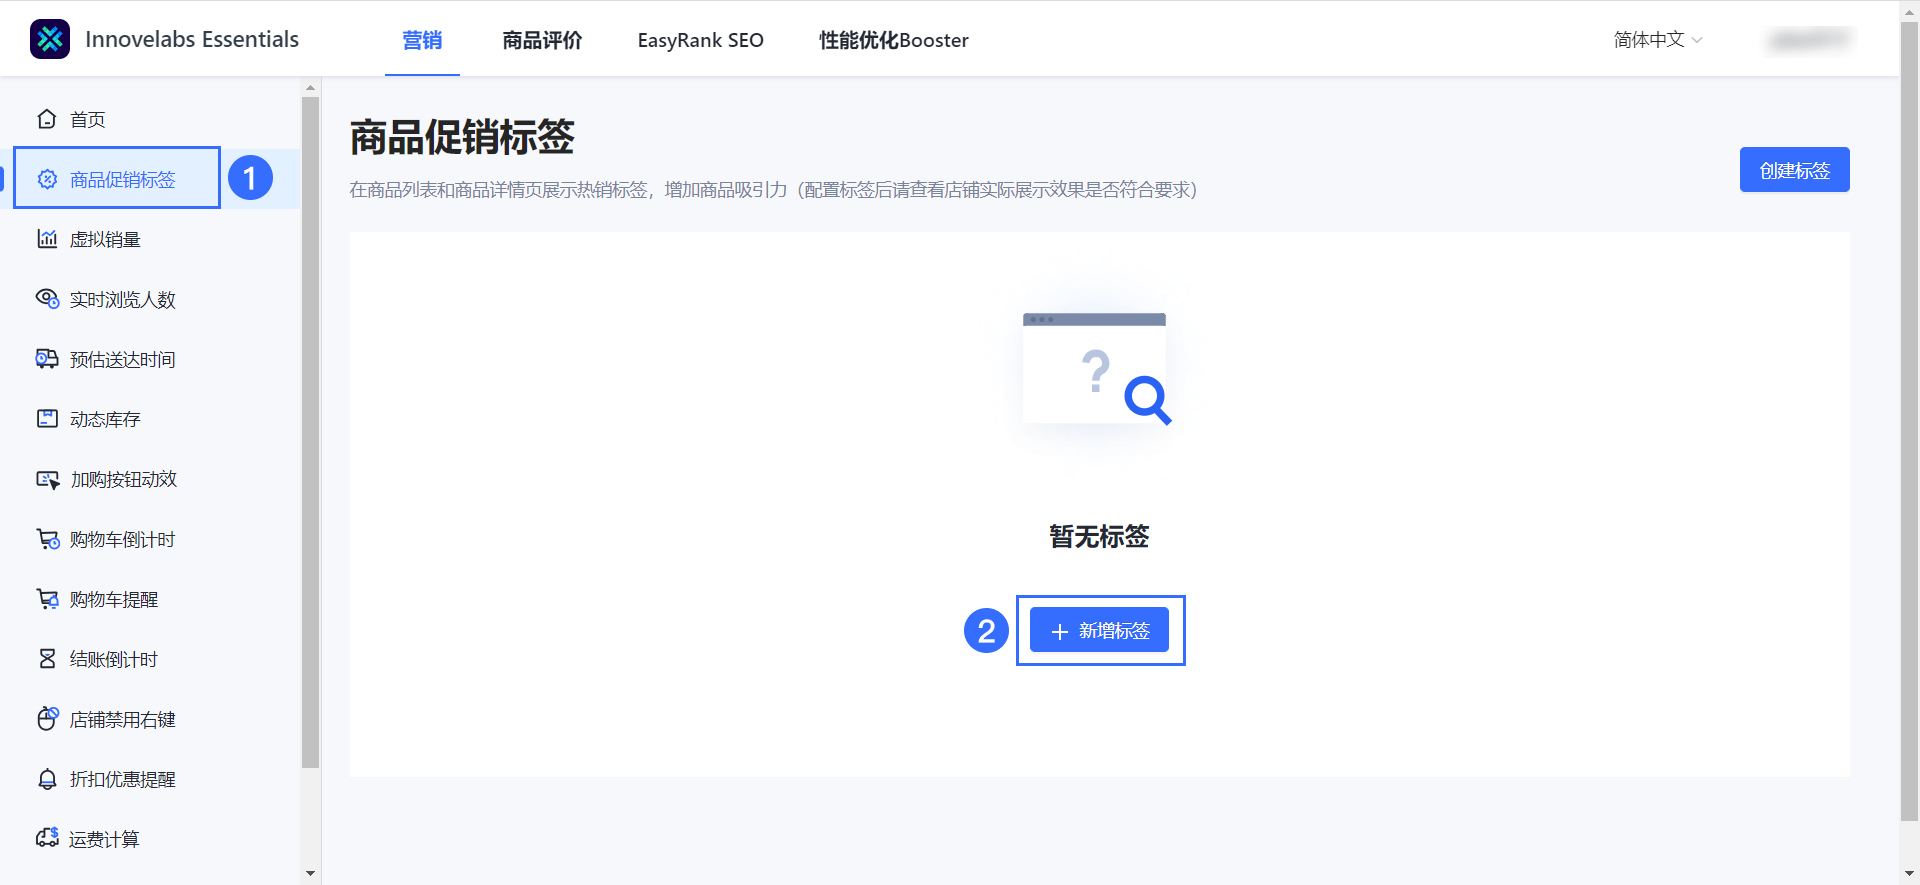This screenshot has width=1920, height=885.
Task: Click the Innovelabs Essentials logo icon
Action: click(50, 39)
